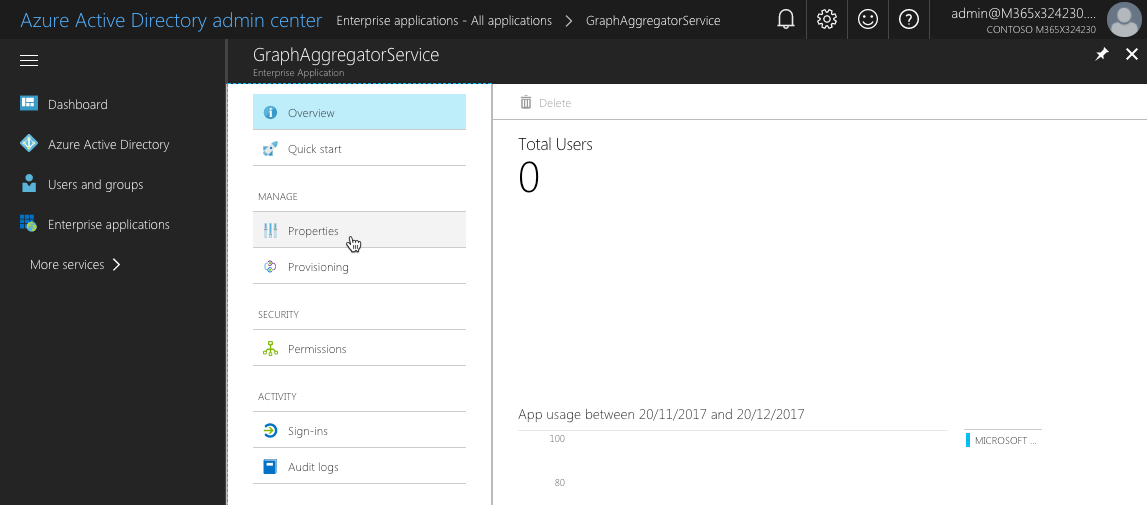Click the Total Users value 0
This screenshot has width=1147, height=505.
(529, 178)
